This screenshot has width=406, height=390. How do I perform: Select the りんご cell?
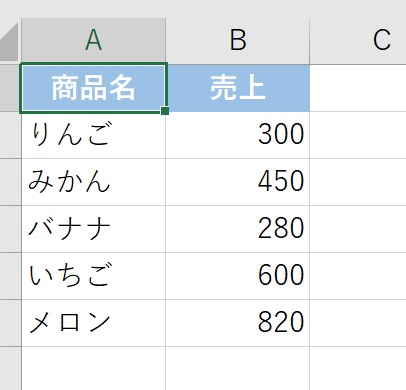(94, 135)
